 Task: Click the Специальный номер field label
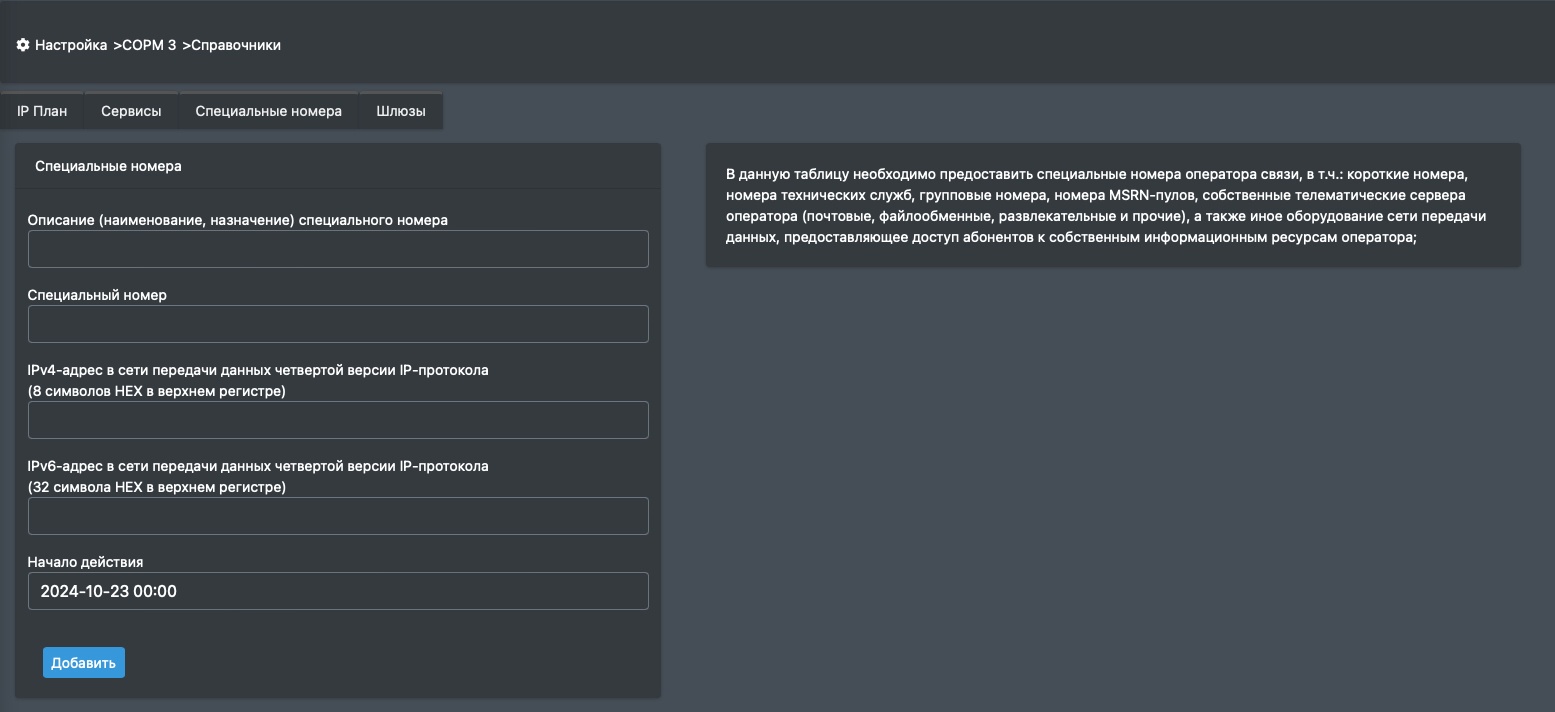pos(97,295)
